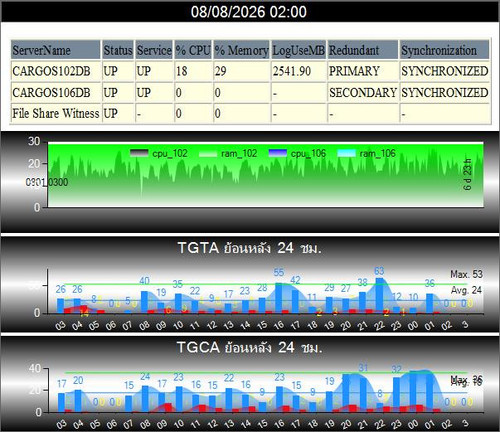Click the hour 16 axis label in TGTA chart
Image resolution: width=500 pixels, height=432 pixels.
pyautogui.click(x=279, y=324)
